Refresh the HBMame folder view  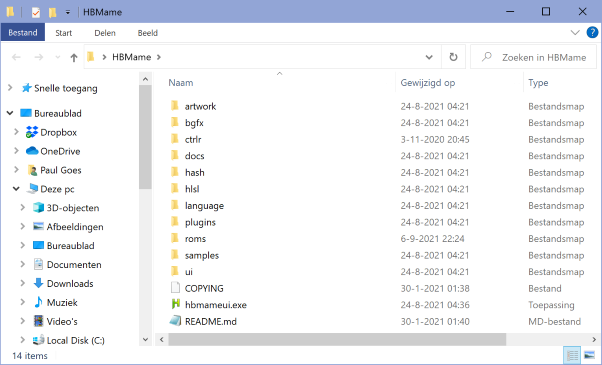point(453,57)
